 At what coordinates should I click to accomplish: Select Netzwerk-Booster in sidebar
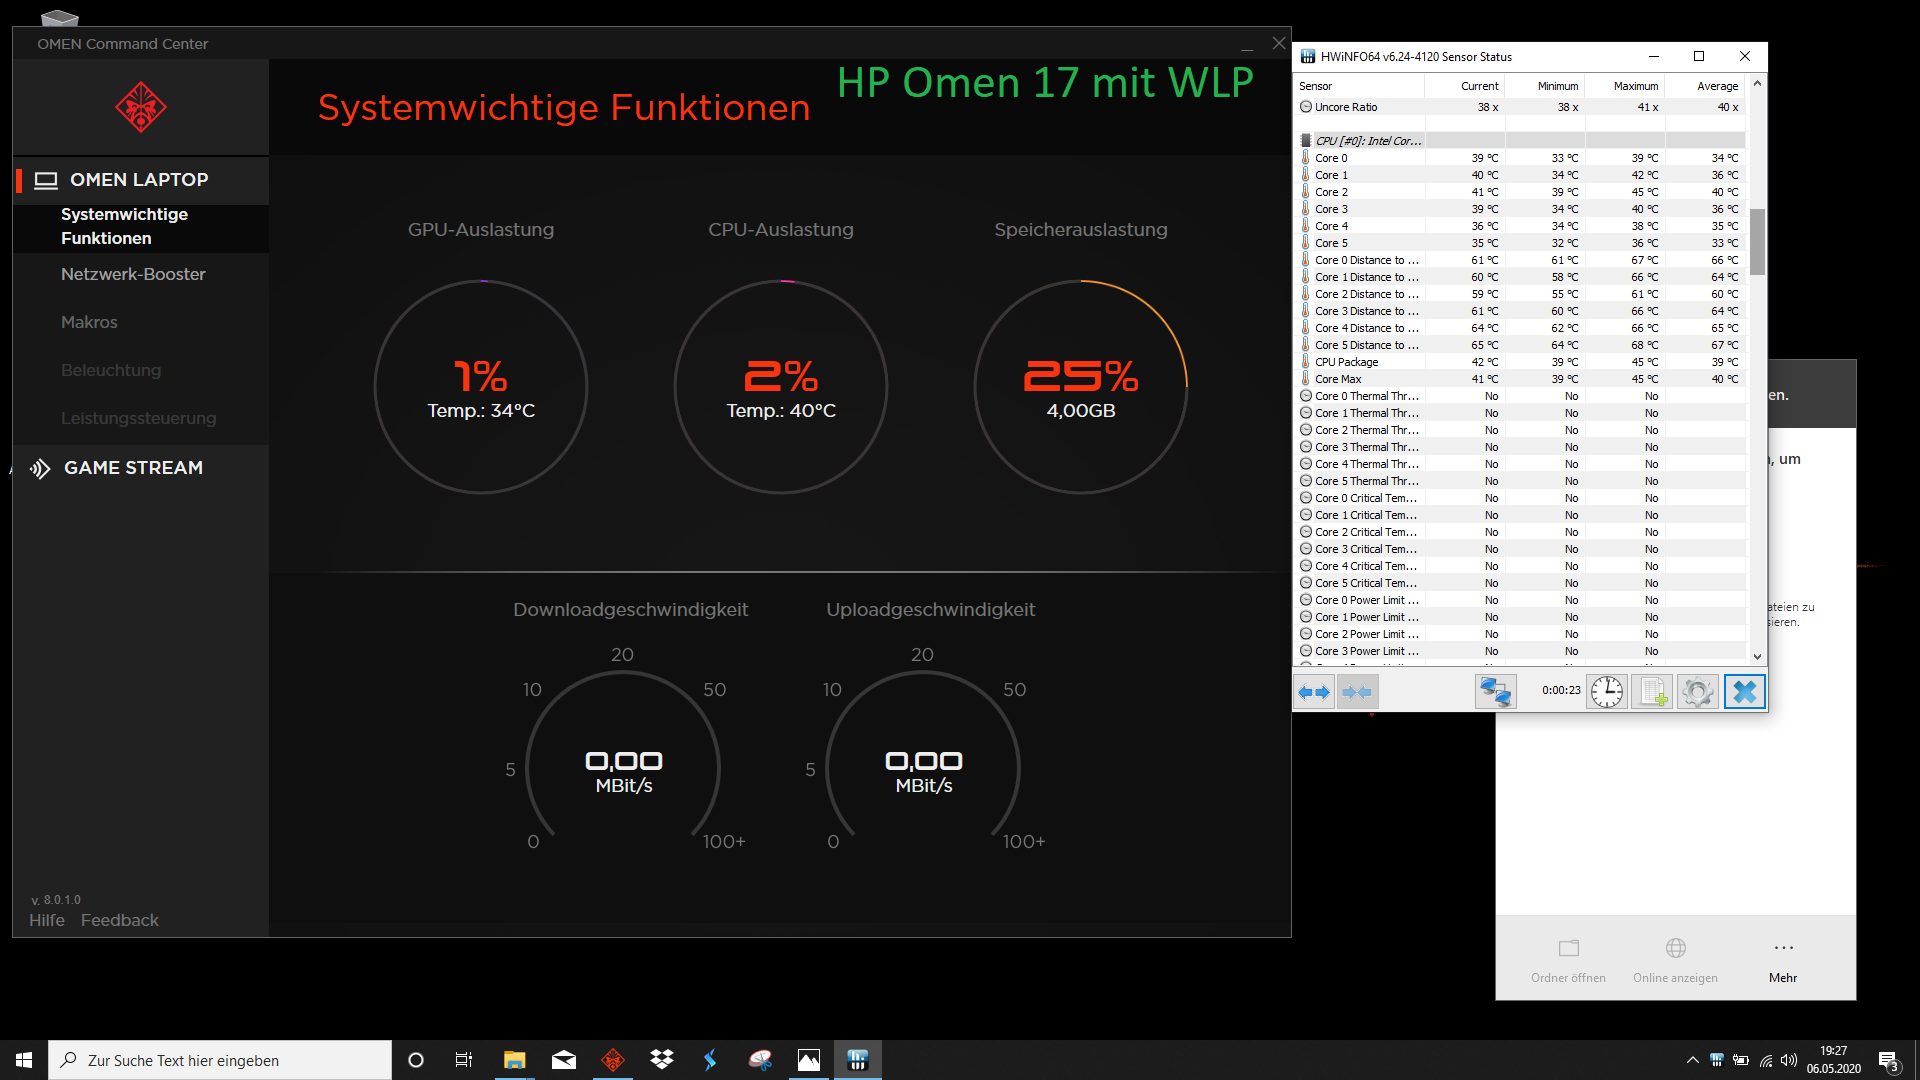pyautogui.click(x=133, y=274)
